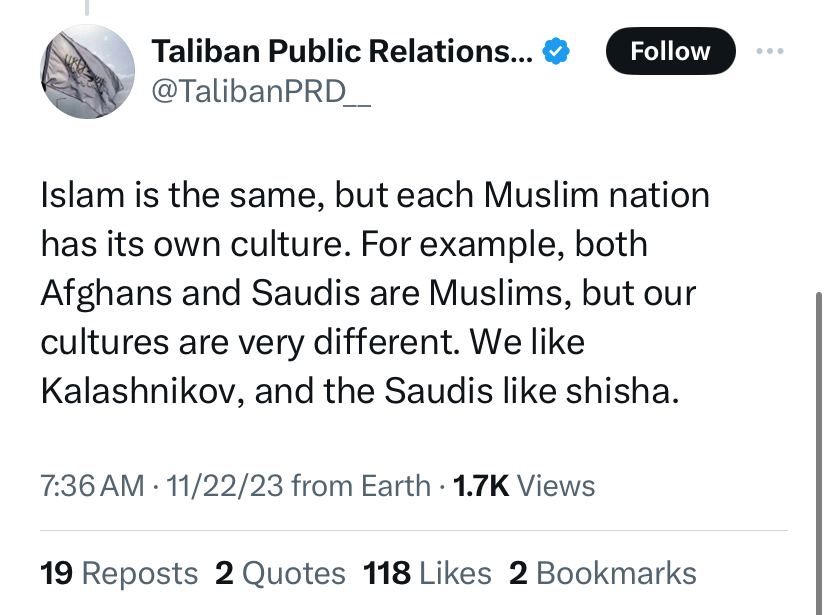Open the more options ellipsis menu

pyautogui.click(x=769, y=51)
